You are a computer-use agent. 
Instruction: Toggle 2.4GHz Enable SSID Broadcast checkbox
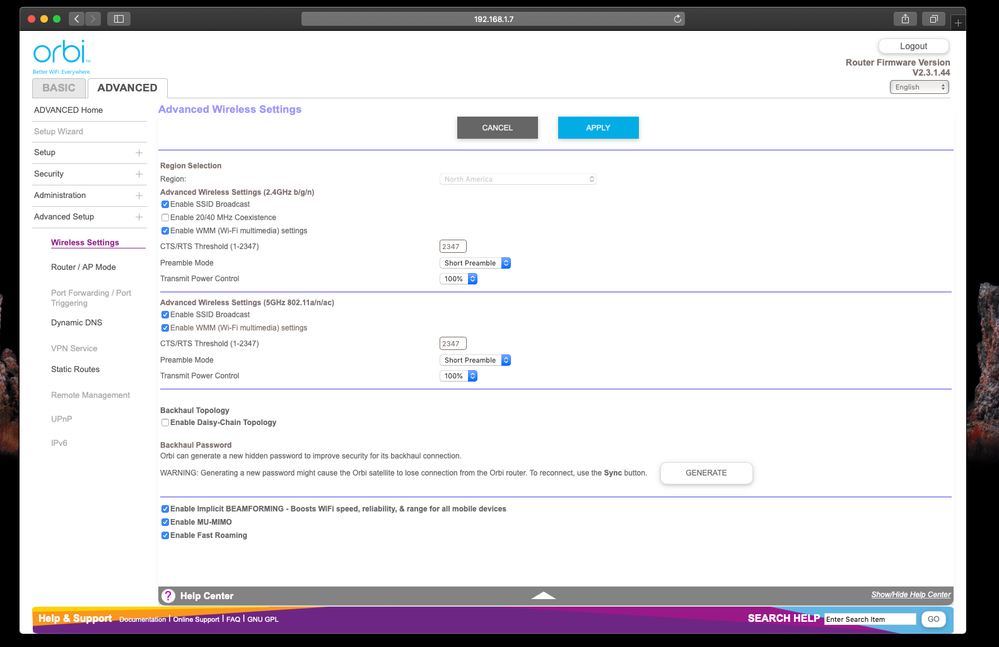pos(165,204)
